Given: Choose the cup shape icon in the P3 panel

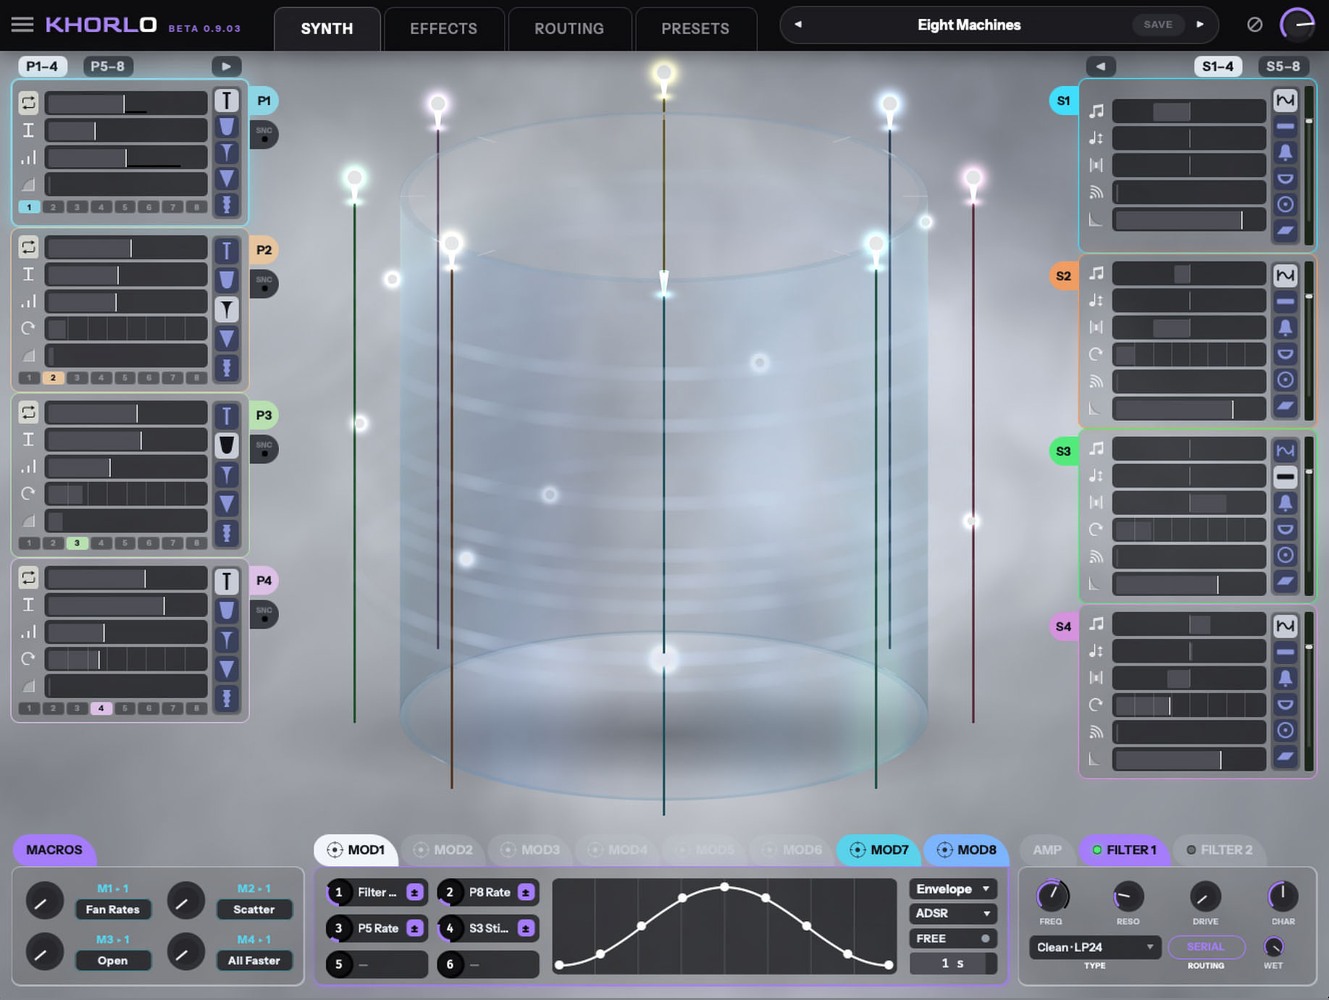Looking at the screenshot, I should point(227,445).
